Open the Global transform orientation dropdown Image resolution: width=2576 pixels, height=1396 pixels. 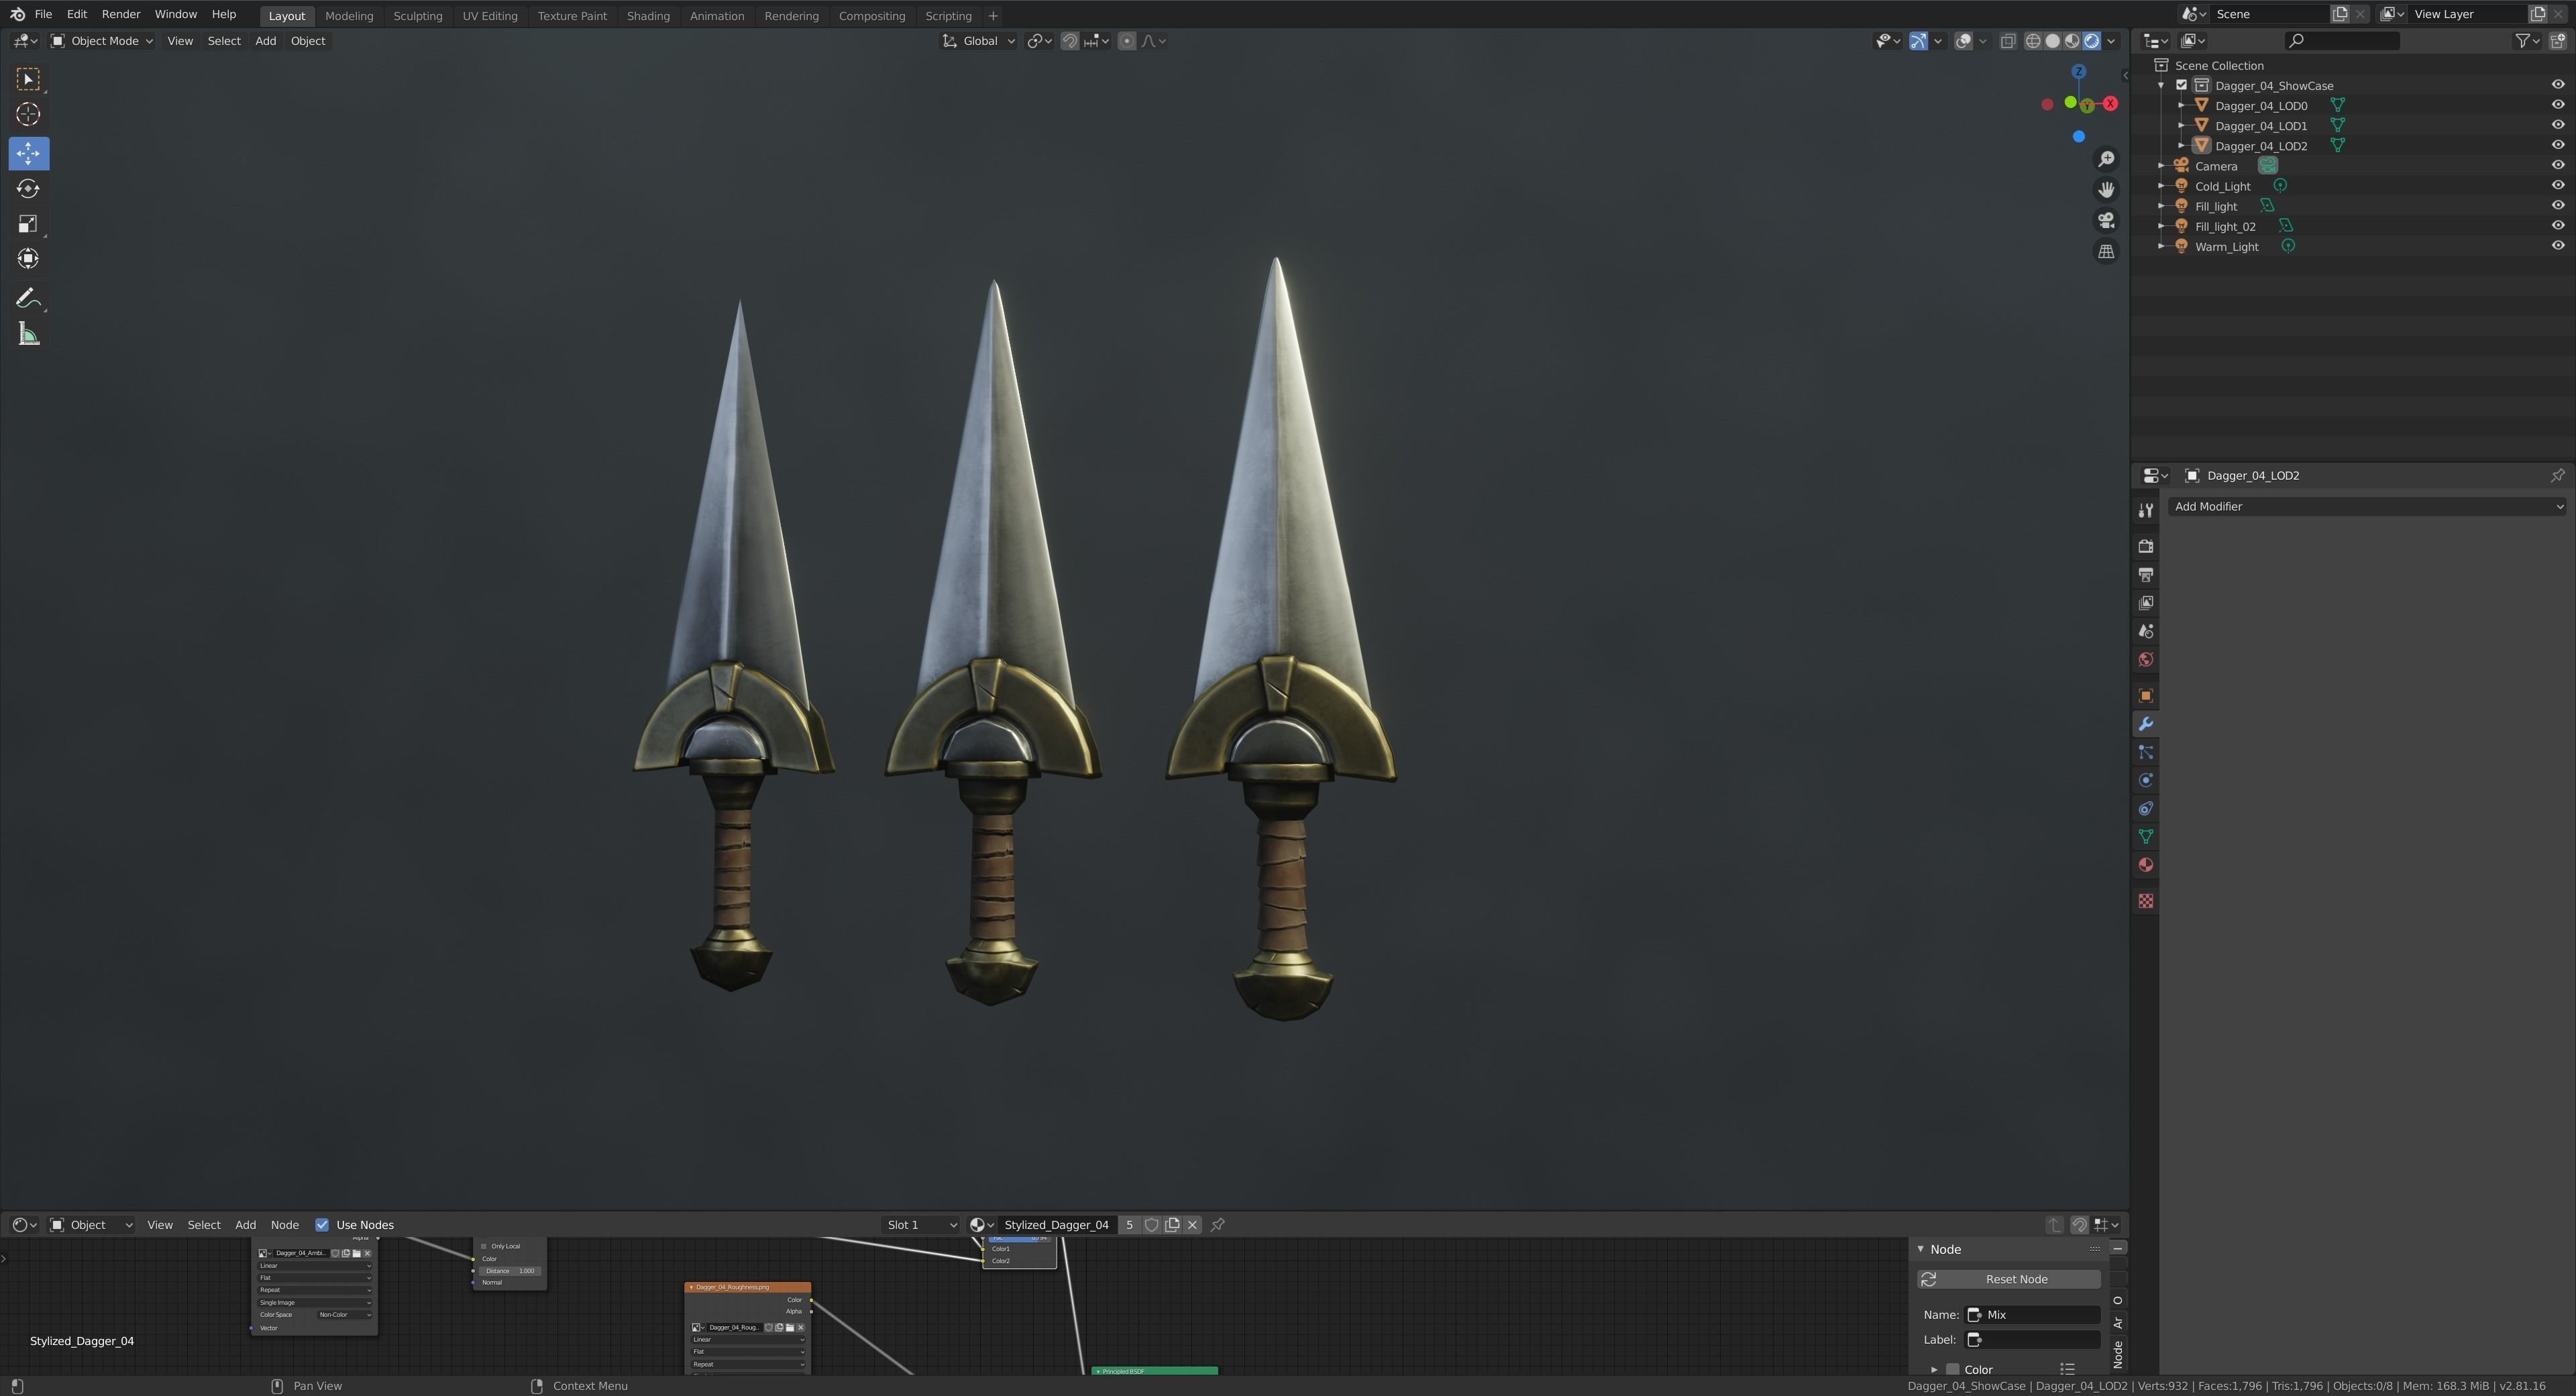[x=978, y=41]
